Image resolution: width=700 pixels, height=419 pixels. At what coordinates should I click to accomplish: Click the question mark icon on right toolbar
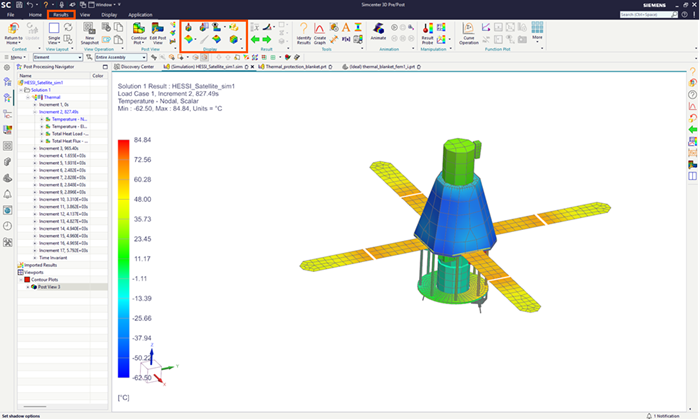[692, 71]
